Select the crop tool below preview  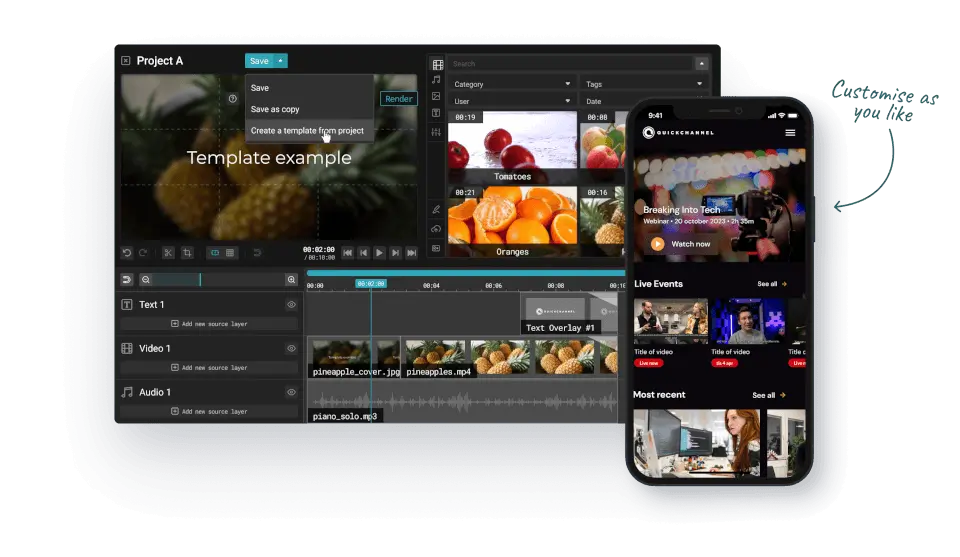[x=187, y=253]
